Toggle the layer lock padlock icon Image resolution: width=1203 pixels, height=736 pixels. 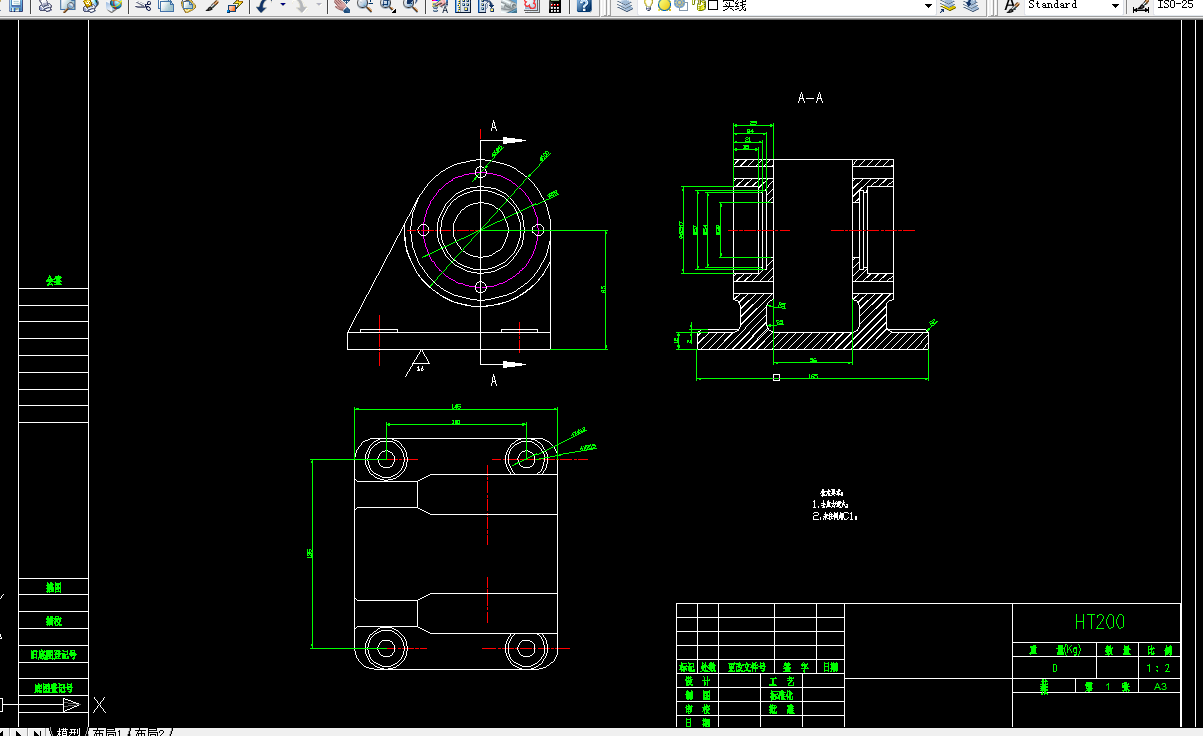point(698,6)
